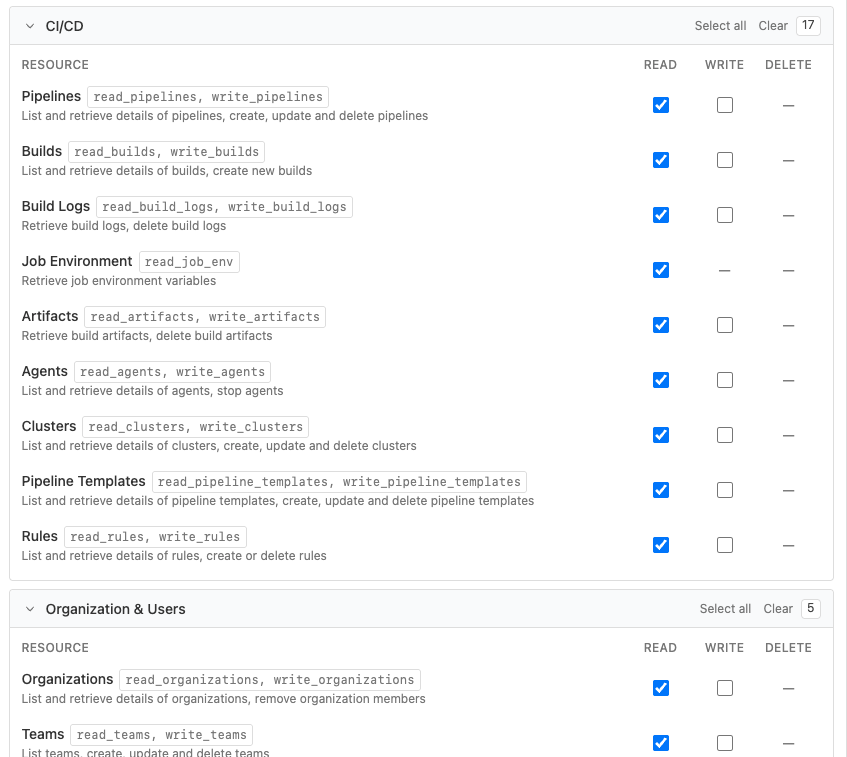Click the CI/CD section title

coord(64,26)
